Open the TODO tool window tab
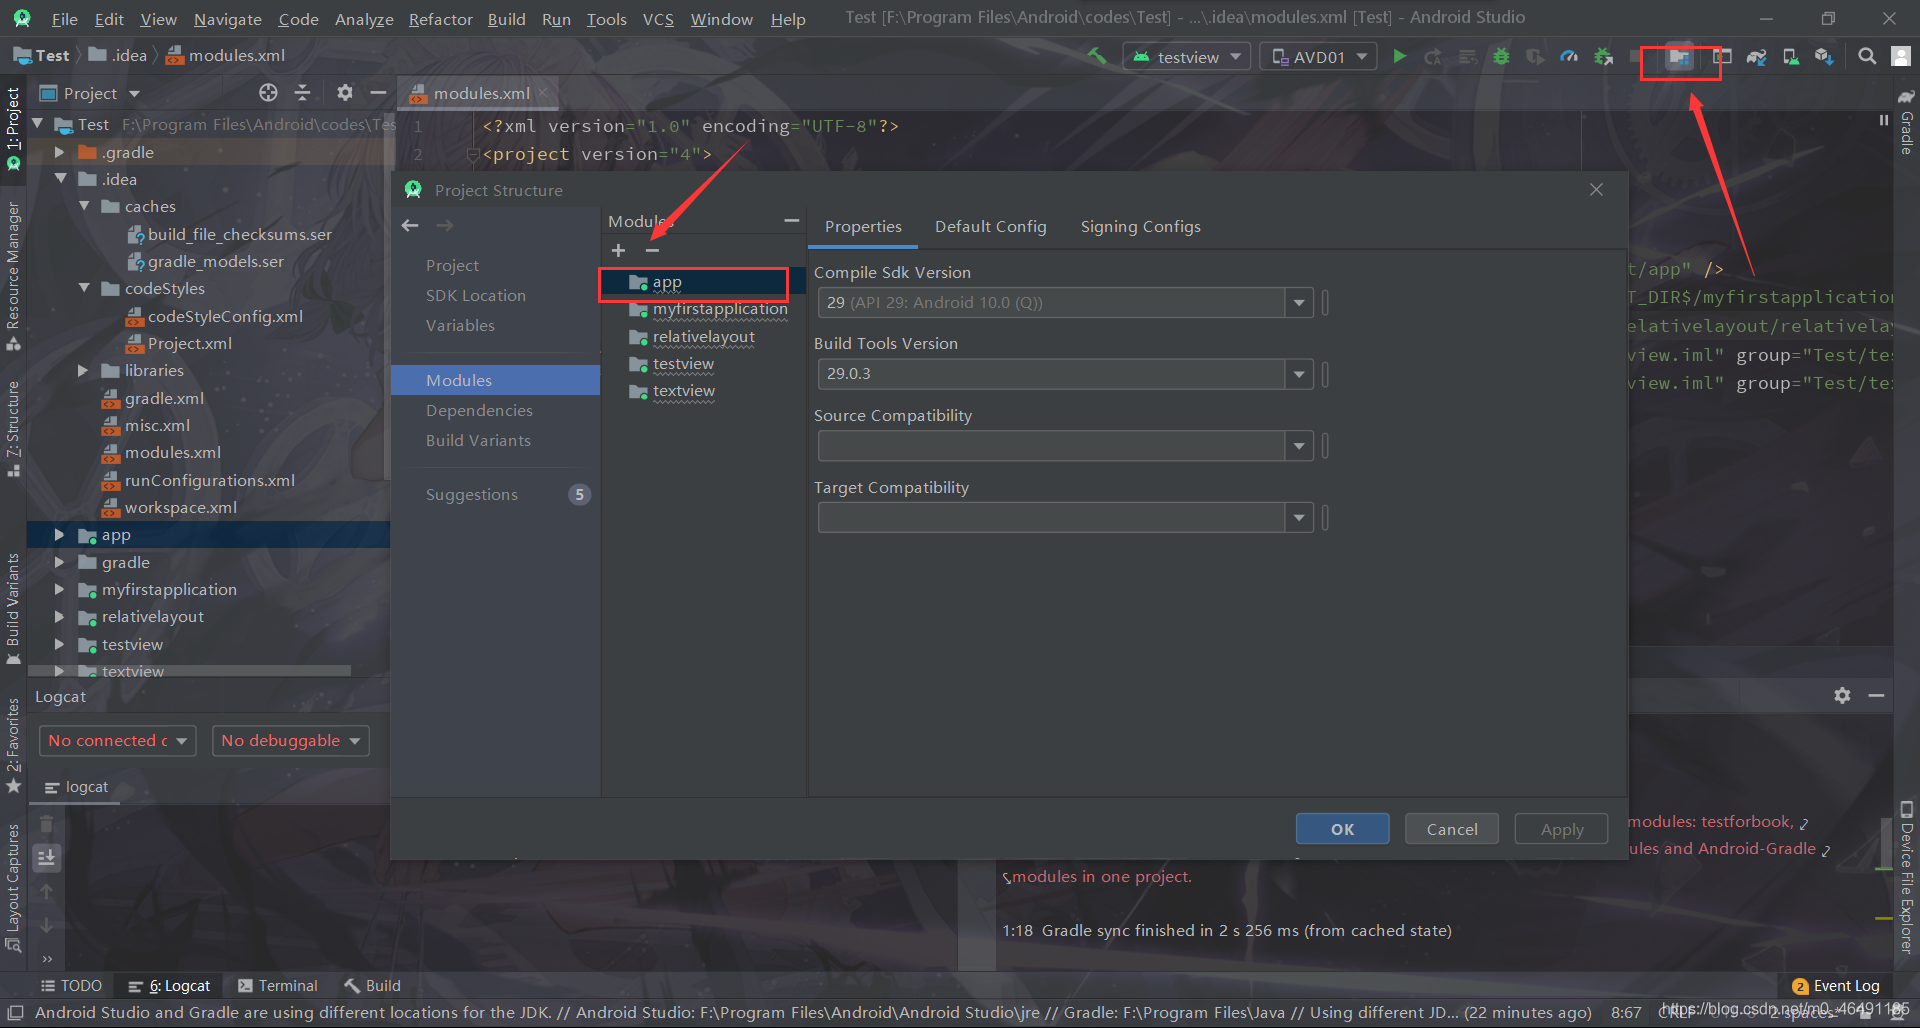Image resolution: width=1920 pixels, height=1028 pixels. [71, 986]
